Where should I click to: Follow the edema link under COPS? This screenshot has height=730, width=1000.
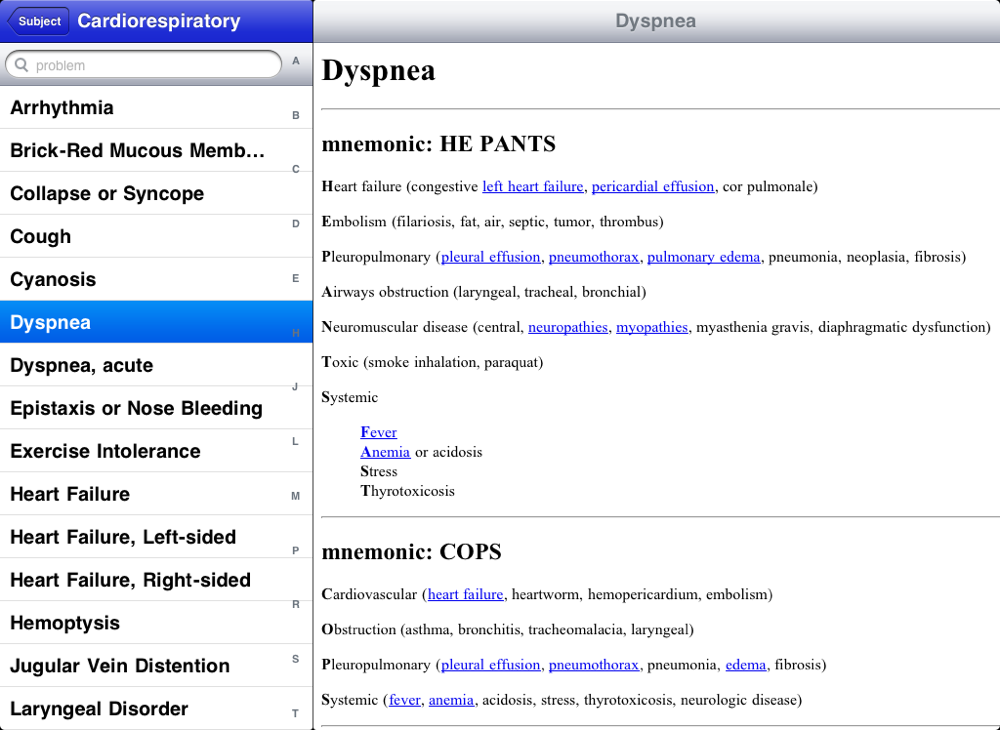point(746,665)
